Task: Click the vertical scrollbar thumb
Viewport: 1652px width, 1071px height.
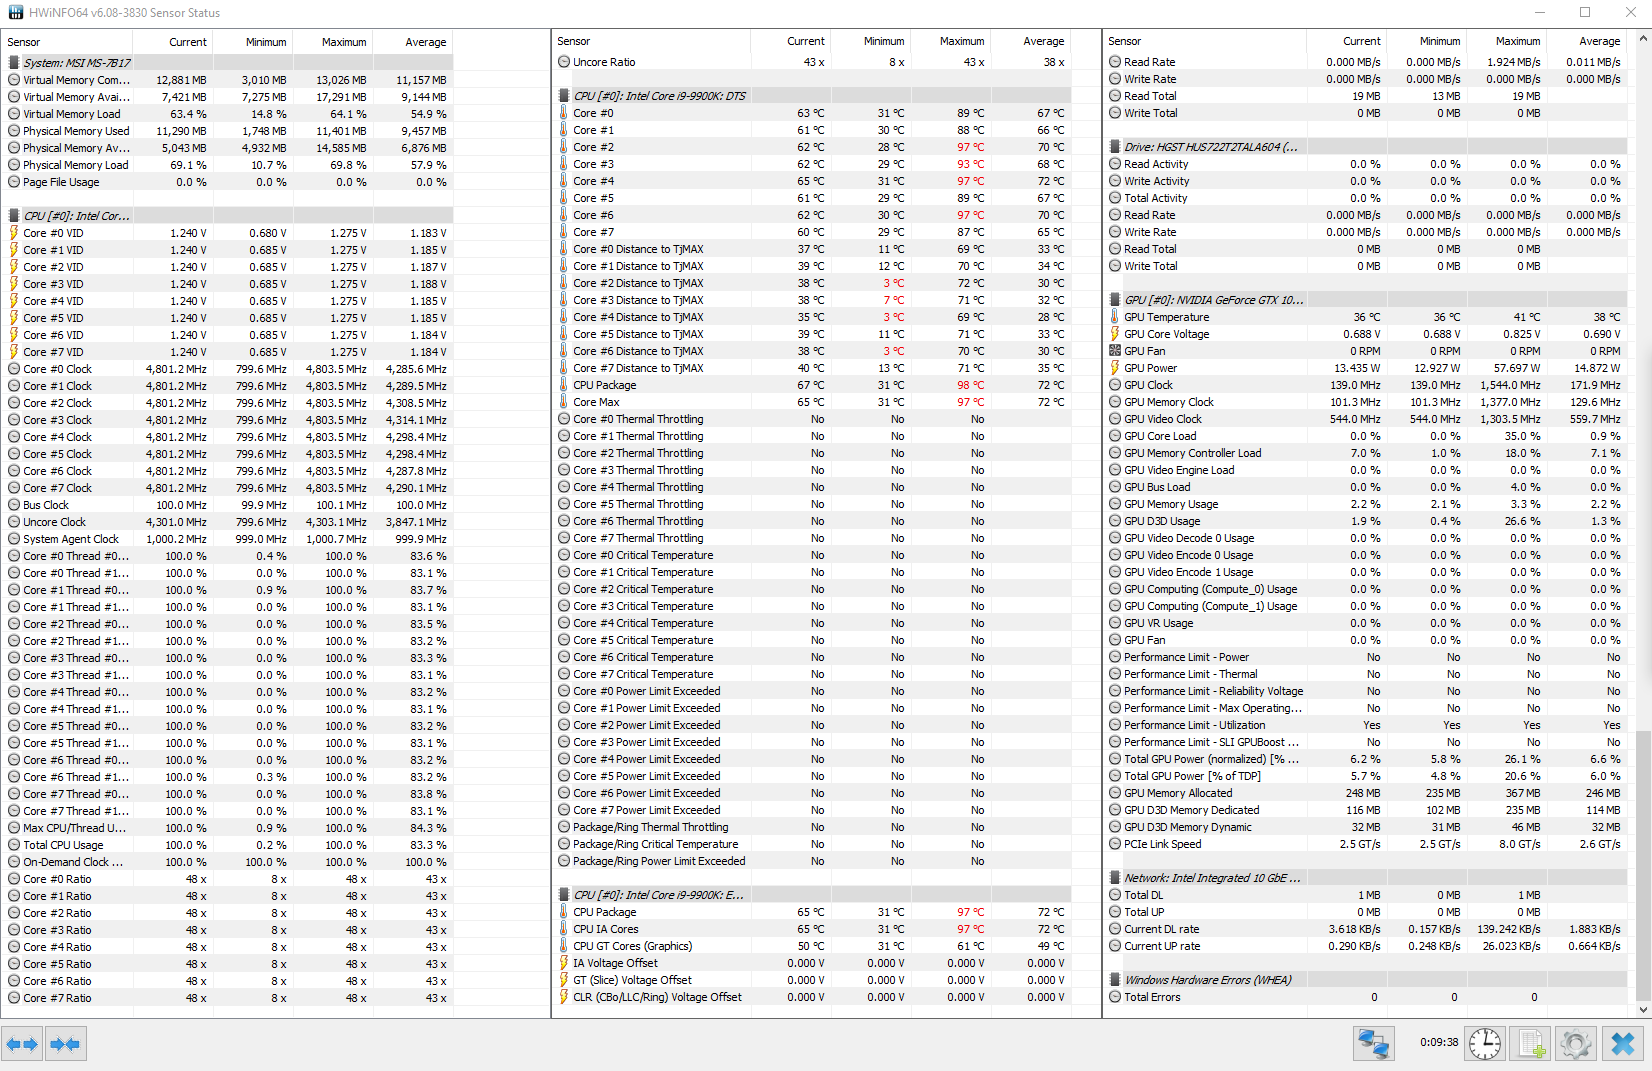Action: [1643, 866]
